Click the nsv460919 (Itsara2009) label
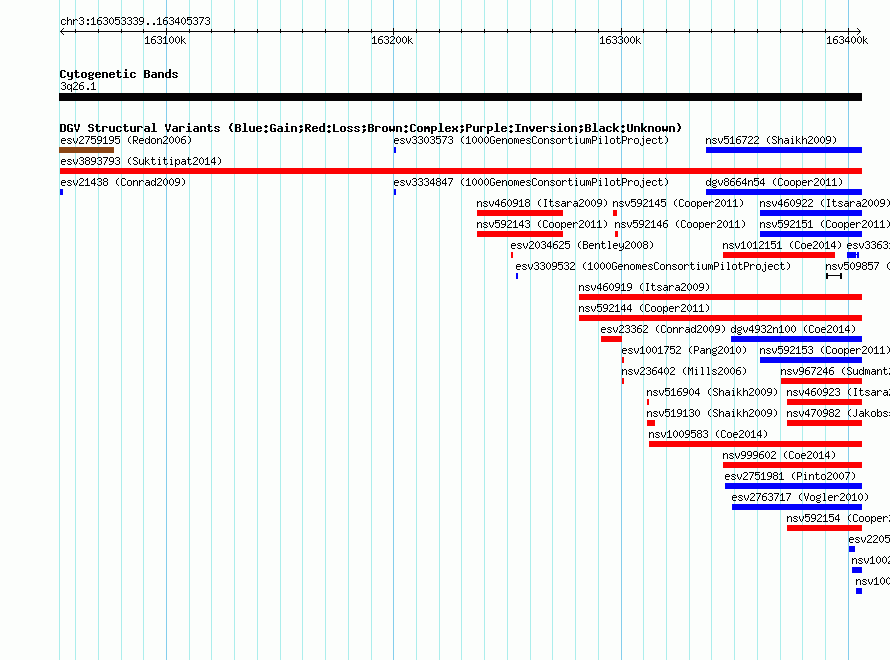The width and height of the screenshot is (890, 660). pyautogui.click(x=644, y=287)
